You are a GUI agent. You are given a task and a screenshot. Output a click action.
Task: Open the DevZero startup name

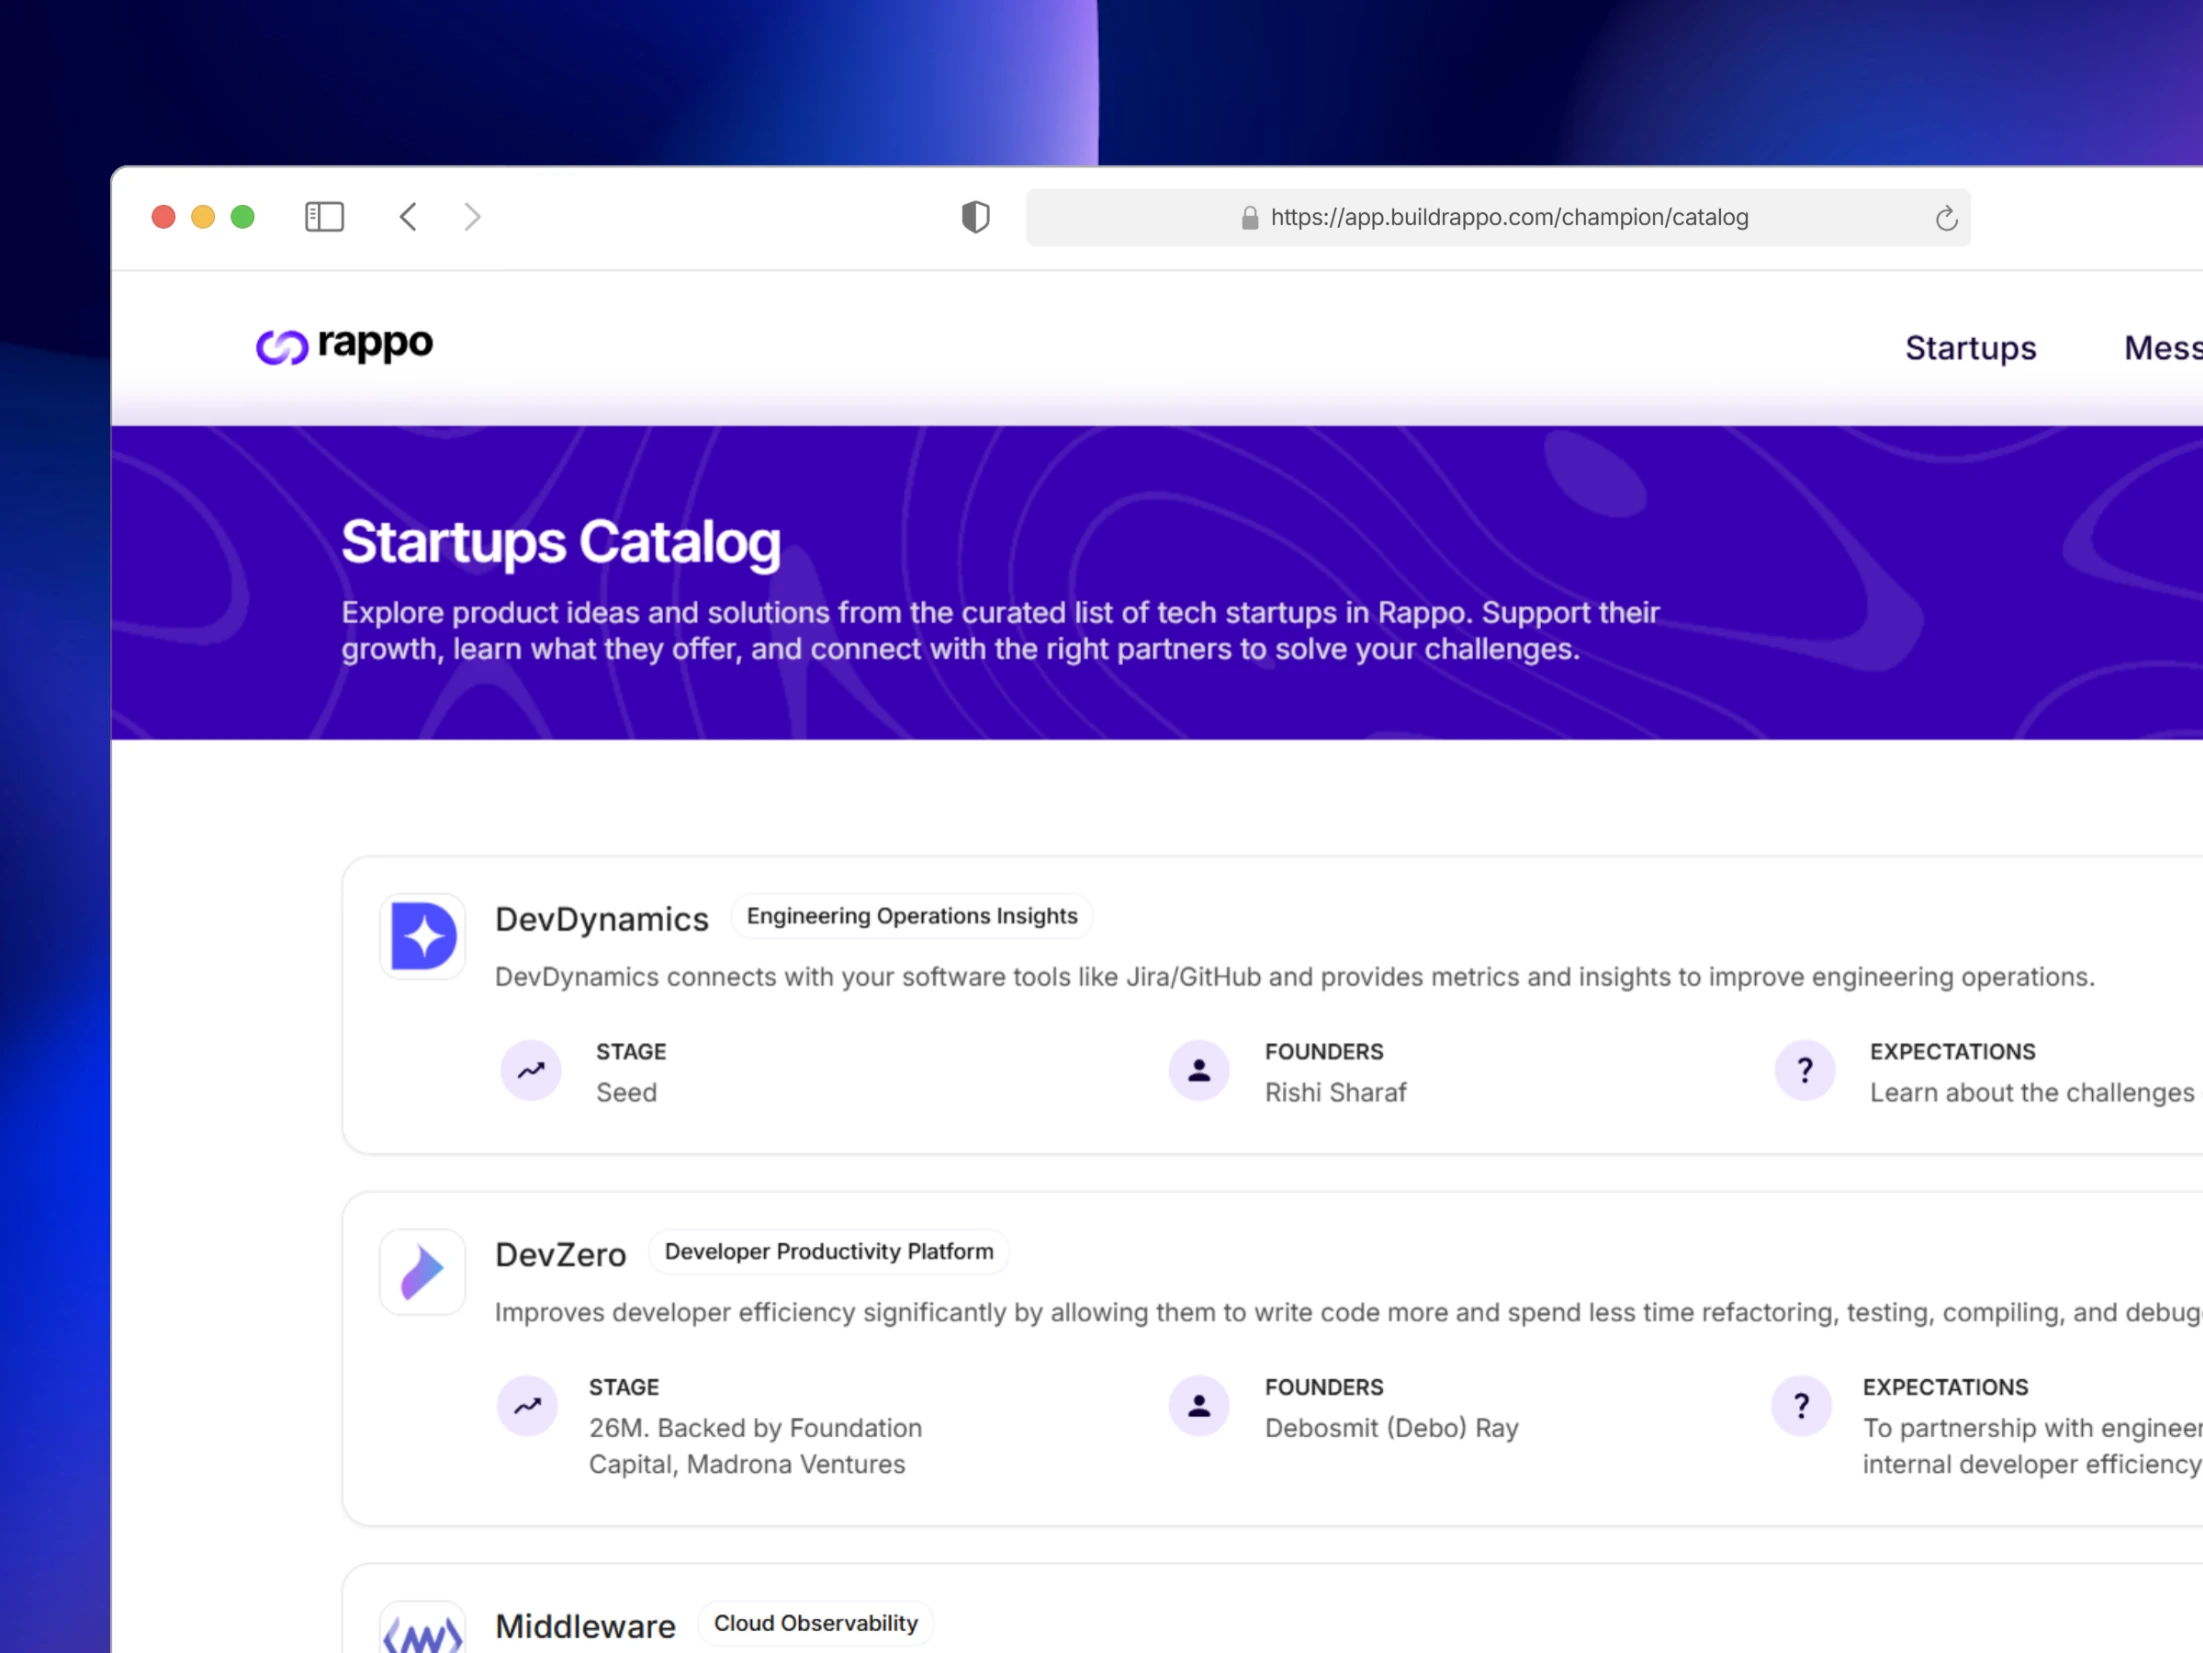pos(561,1255)
